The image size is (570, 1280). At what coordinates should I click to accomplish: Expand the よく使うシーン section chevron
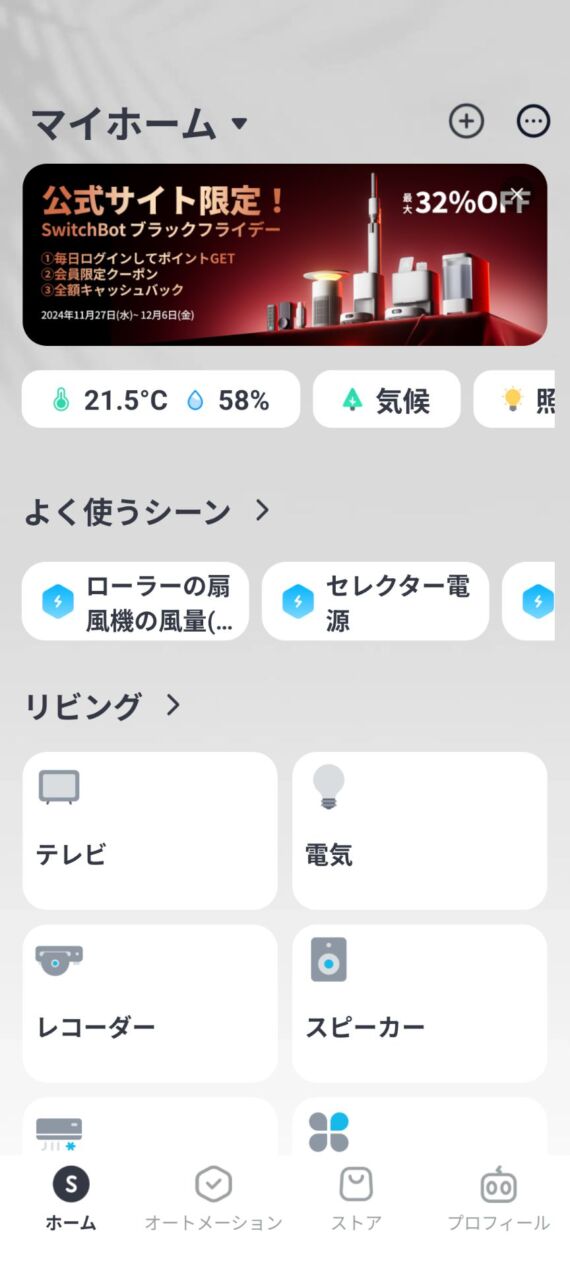262,511
